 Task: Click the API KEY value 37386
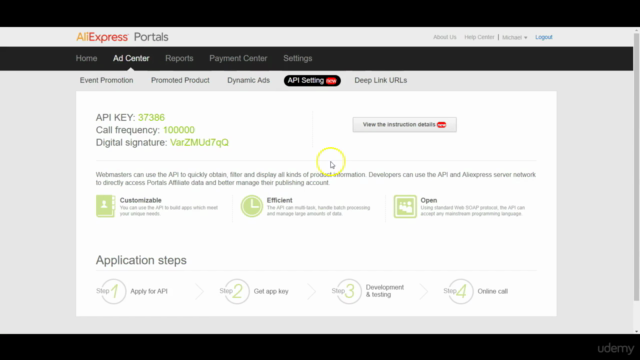point(151,118)
